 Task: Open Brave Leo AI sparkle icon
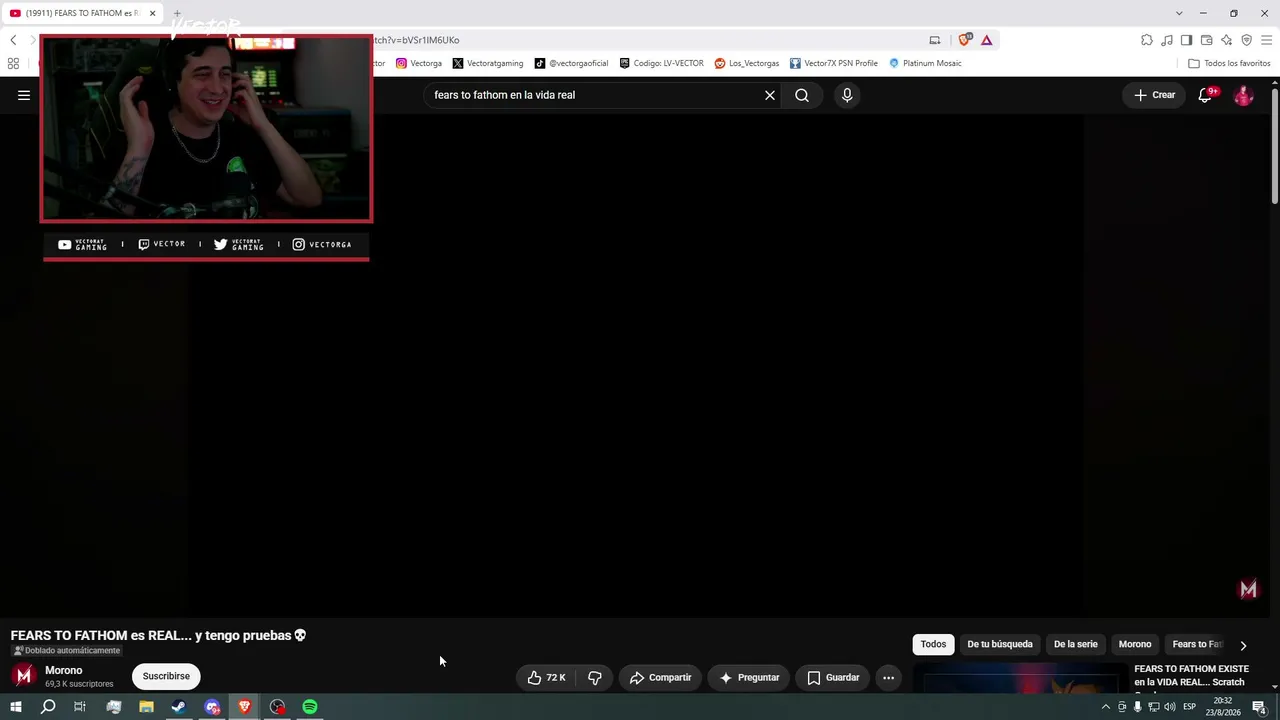tap(1227, 40)
